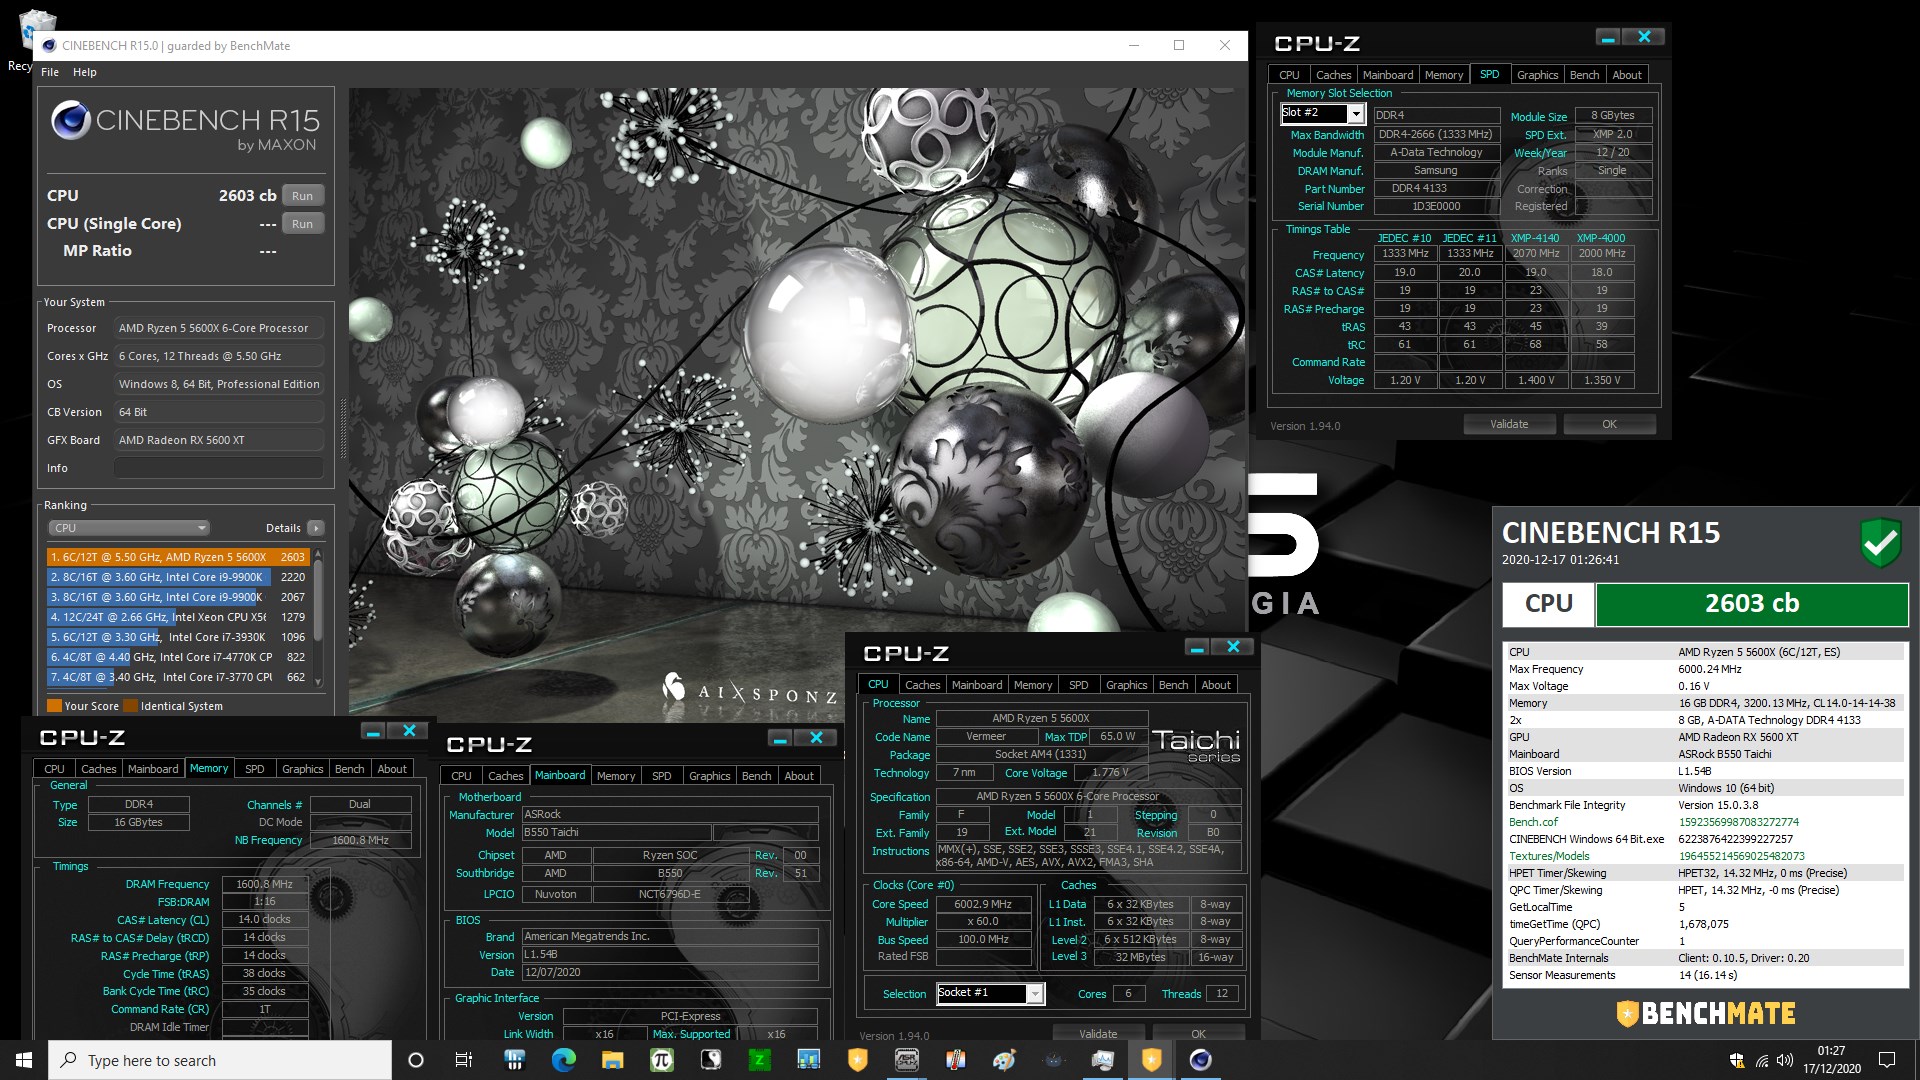Select ranking row Intel Xeon CPU 1279

(x=177, y=617)
